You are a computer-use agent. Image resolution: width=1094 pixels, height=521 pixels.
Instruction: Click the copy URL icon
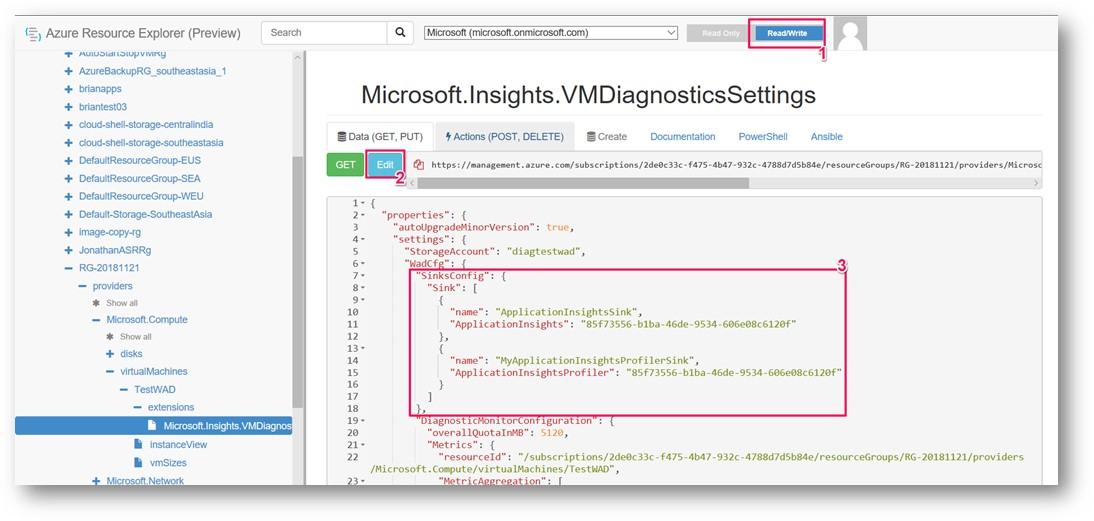point(419,165)
